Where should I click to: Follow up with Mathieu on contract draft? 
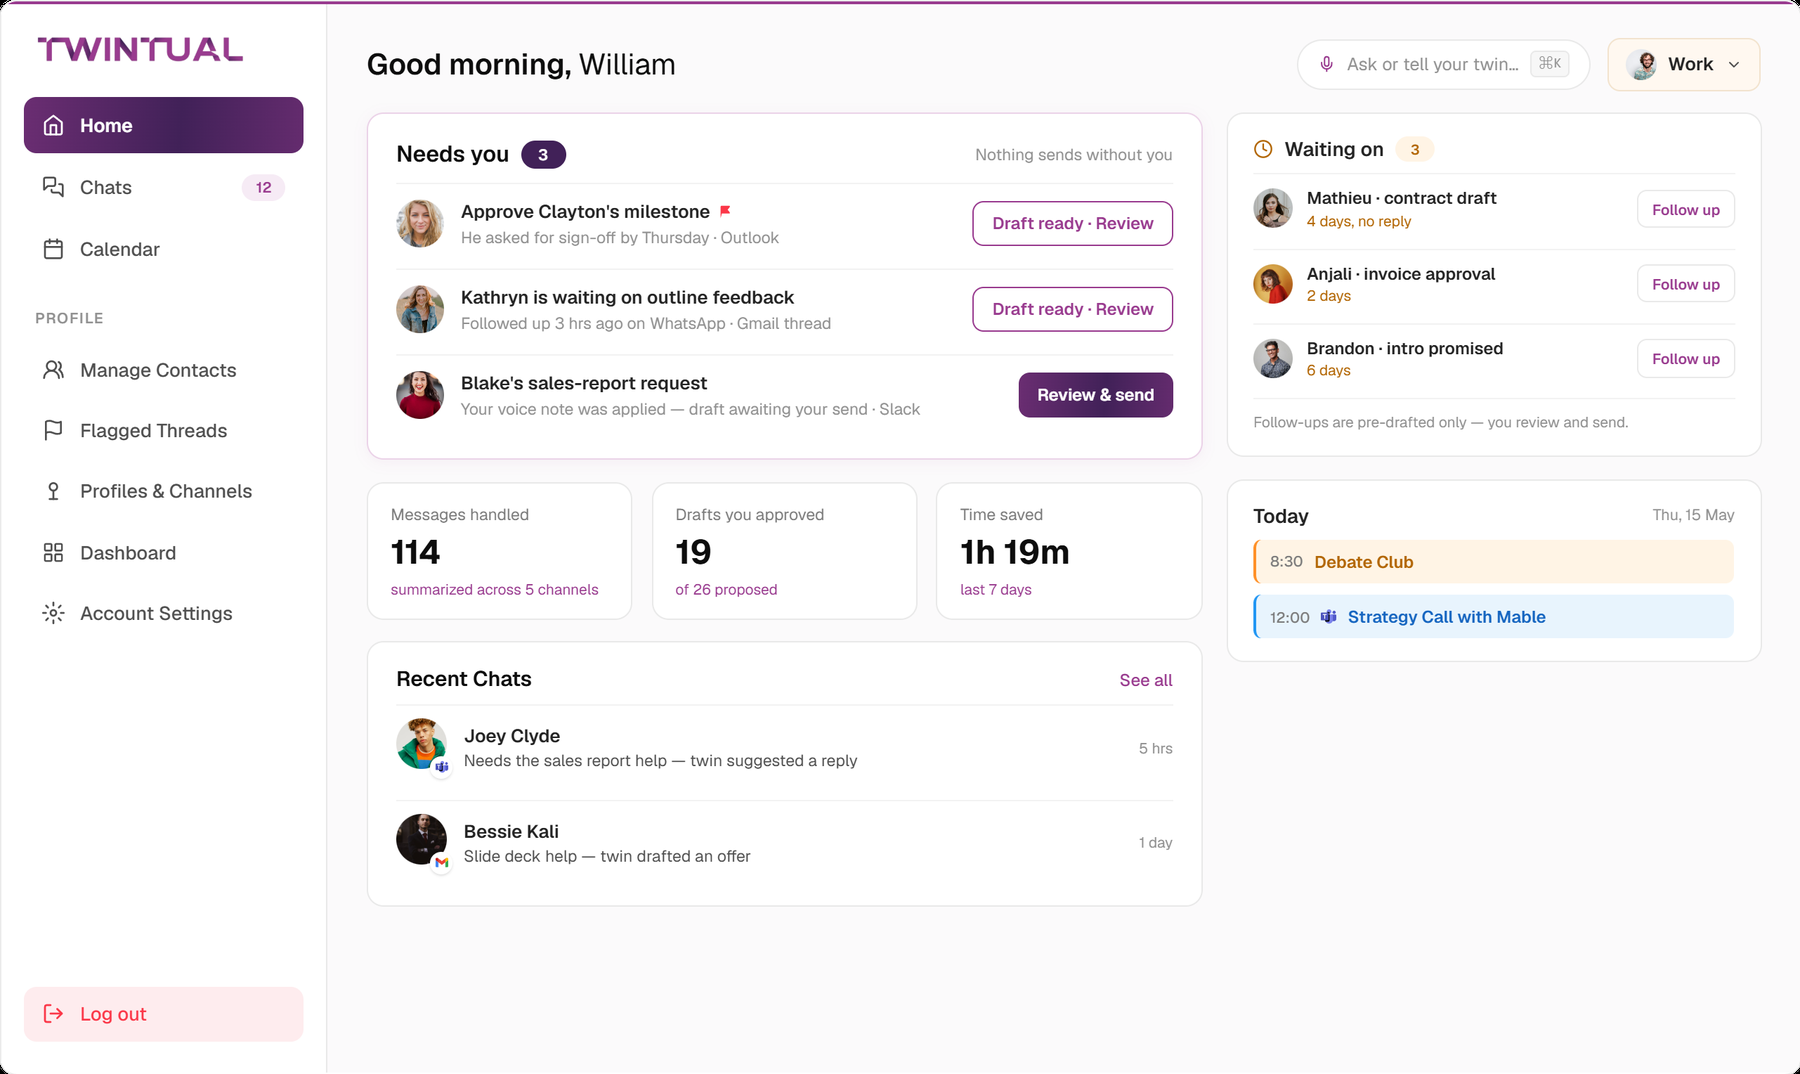point(1685,210)
